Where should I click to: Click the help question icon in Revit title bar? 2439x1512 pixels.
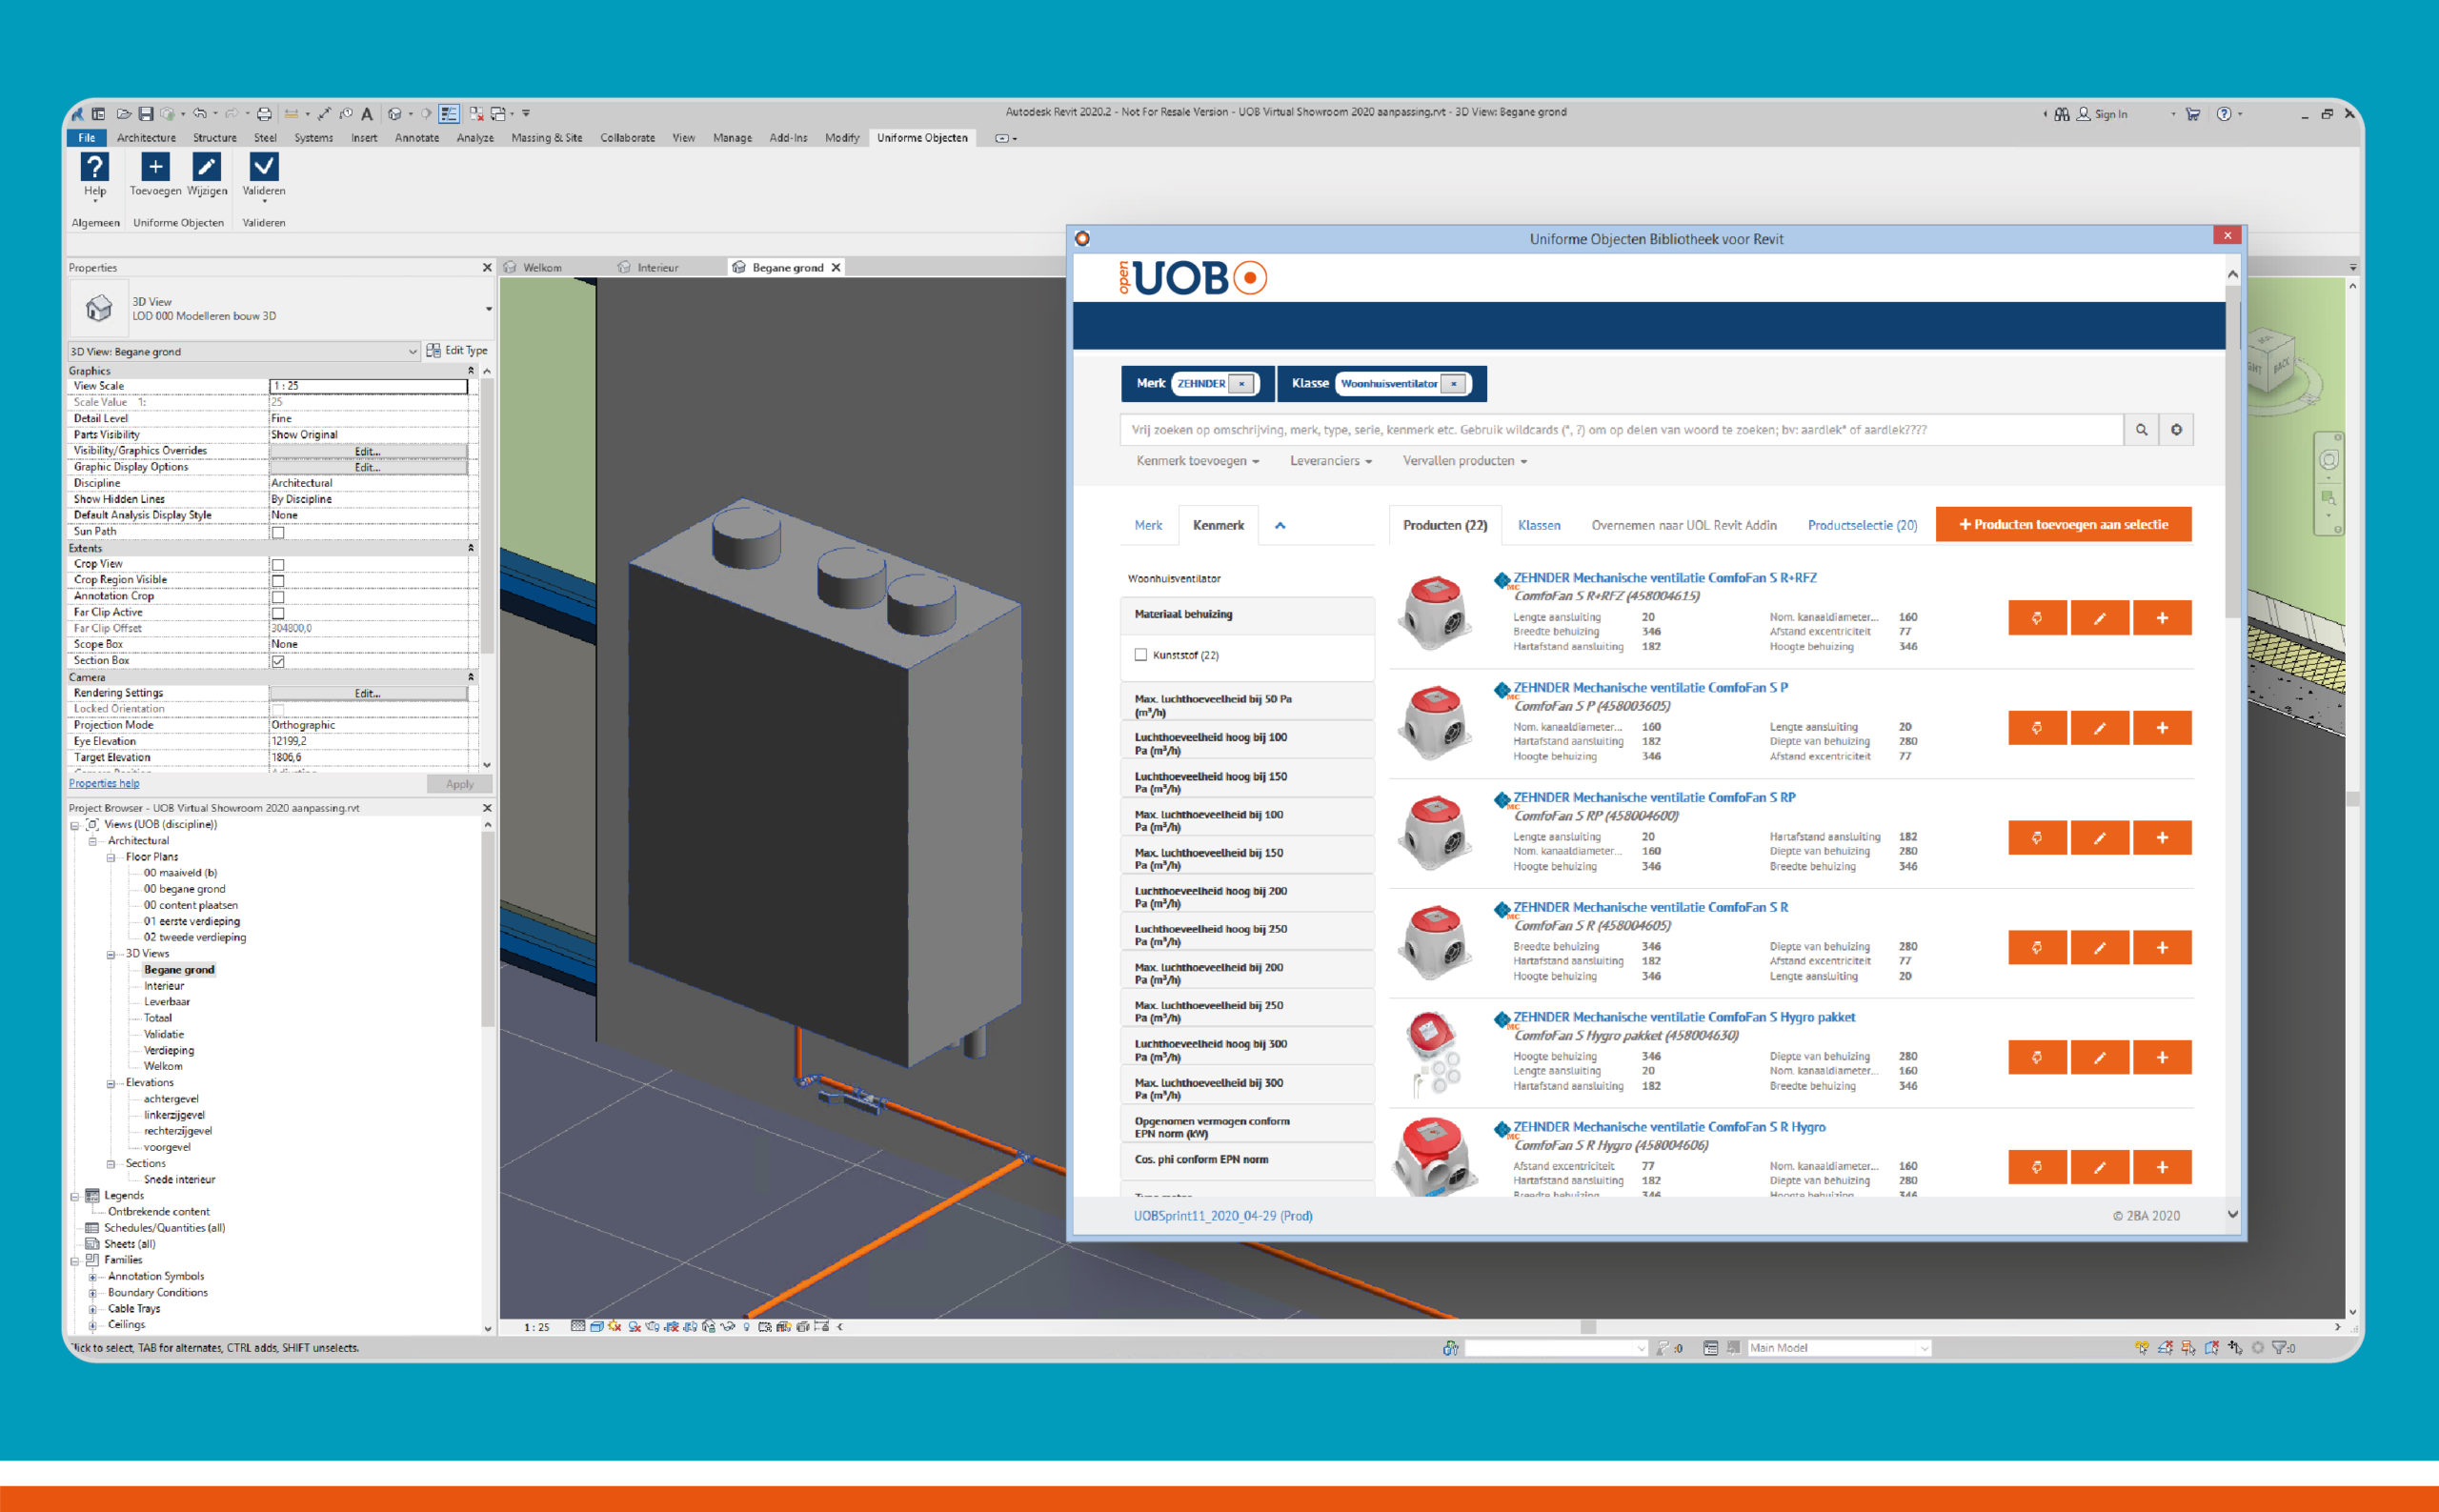pos(2224,114)
